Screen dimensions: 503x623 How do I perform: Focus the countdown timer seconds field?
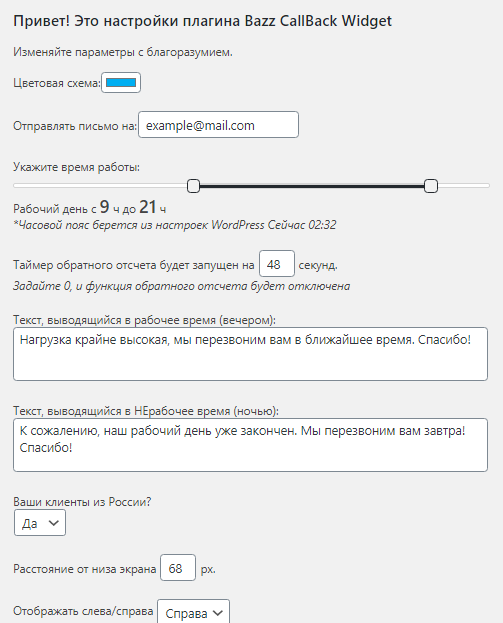(x=277, y=263)
